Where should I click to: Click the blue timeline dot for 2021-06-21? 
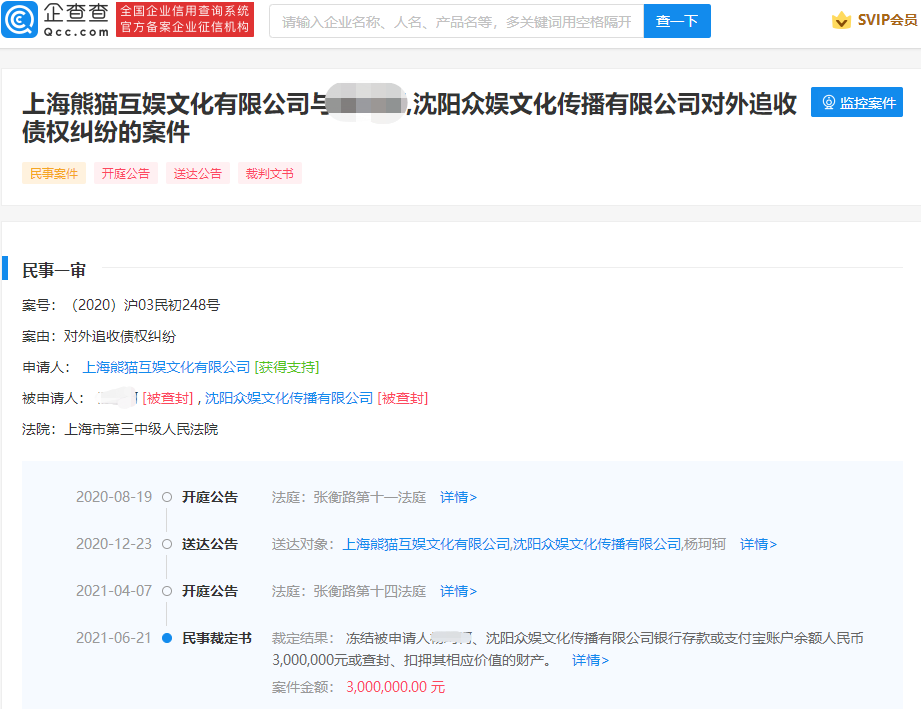[167, 638]
